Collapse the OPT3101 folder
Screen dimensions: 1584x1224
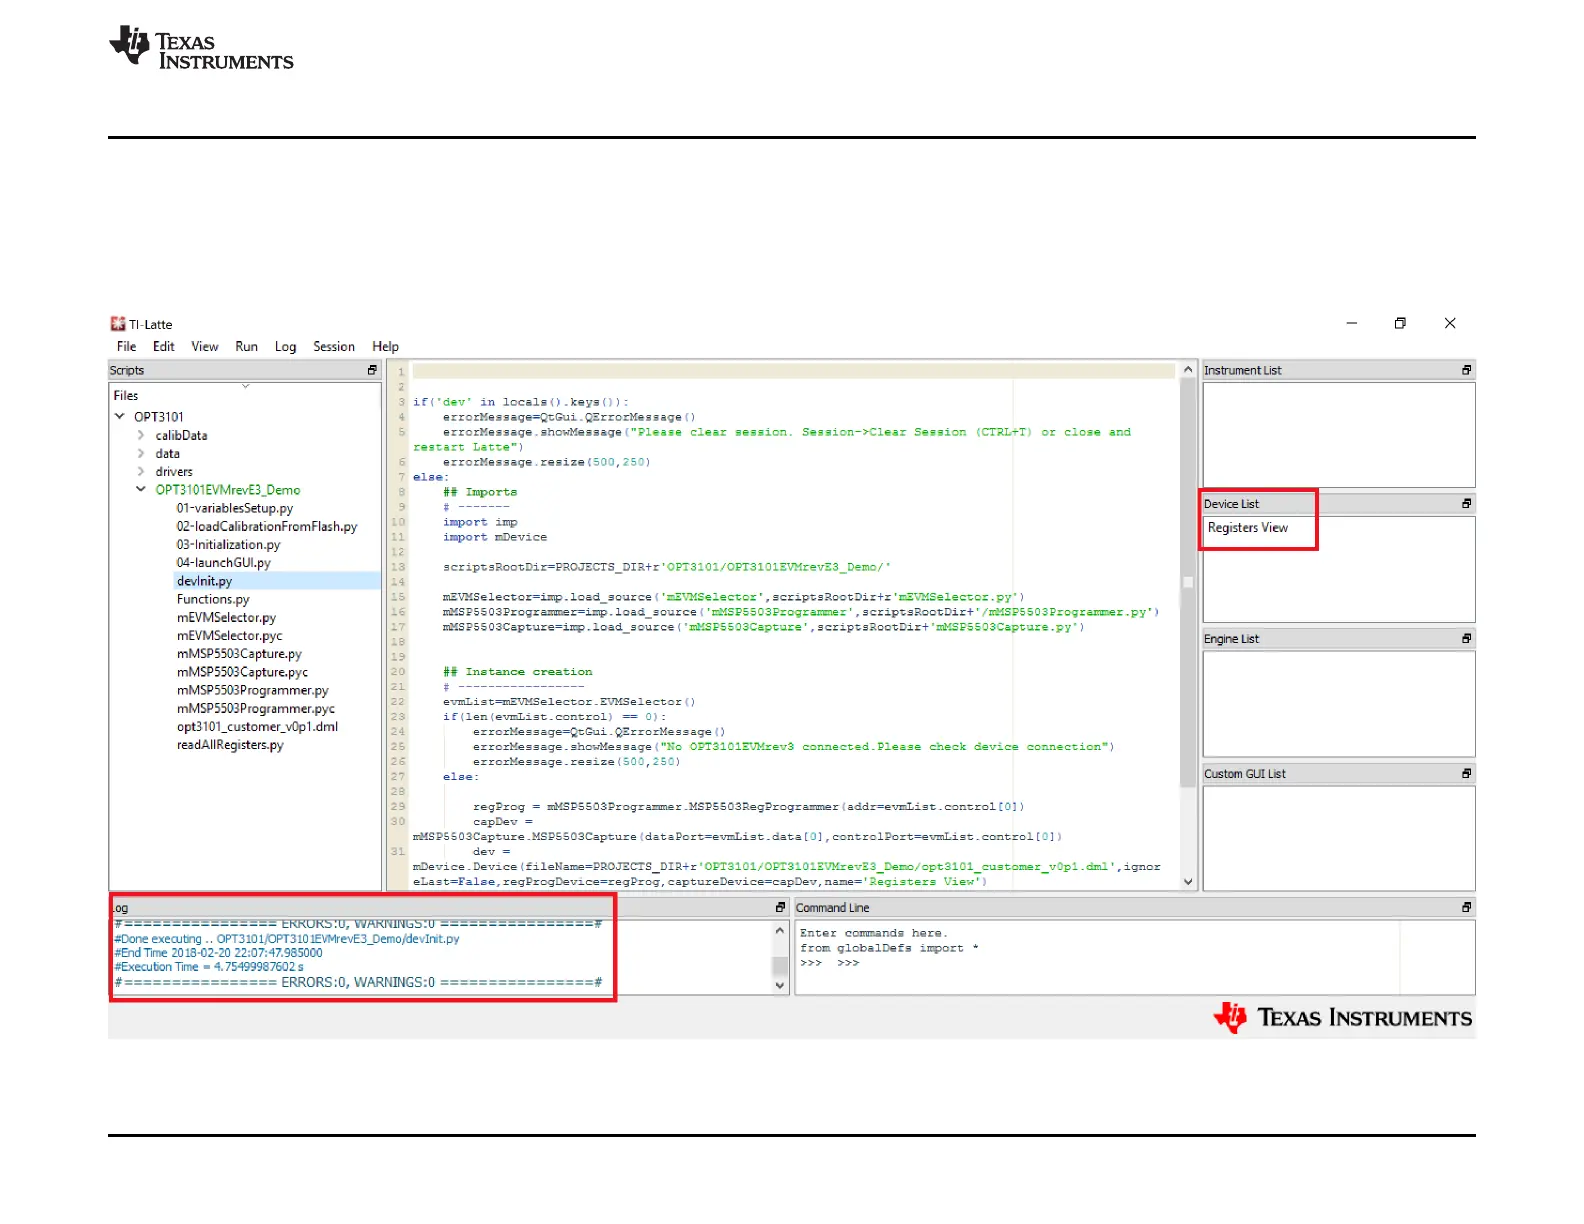120,417
